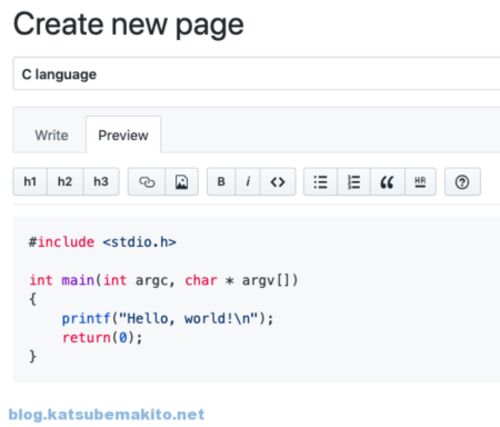Click the page title field "C language"
Viewport: 500px width, 427px height.
[256, 74]
